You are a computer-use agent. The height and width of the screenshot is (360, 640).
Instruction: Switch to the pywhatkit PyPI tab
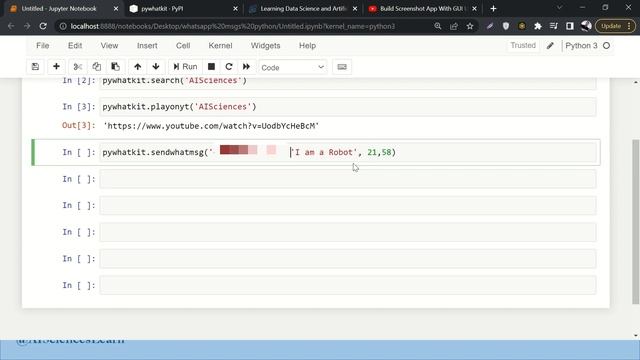coord(183,9)
